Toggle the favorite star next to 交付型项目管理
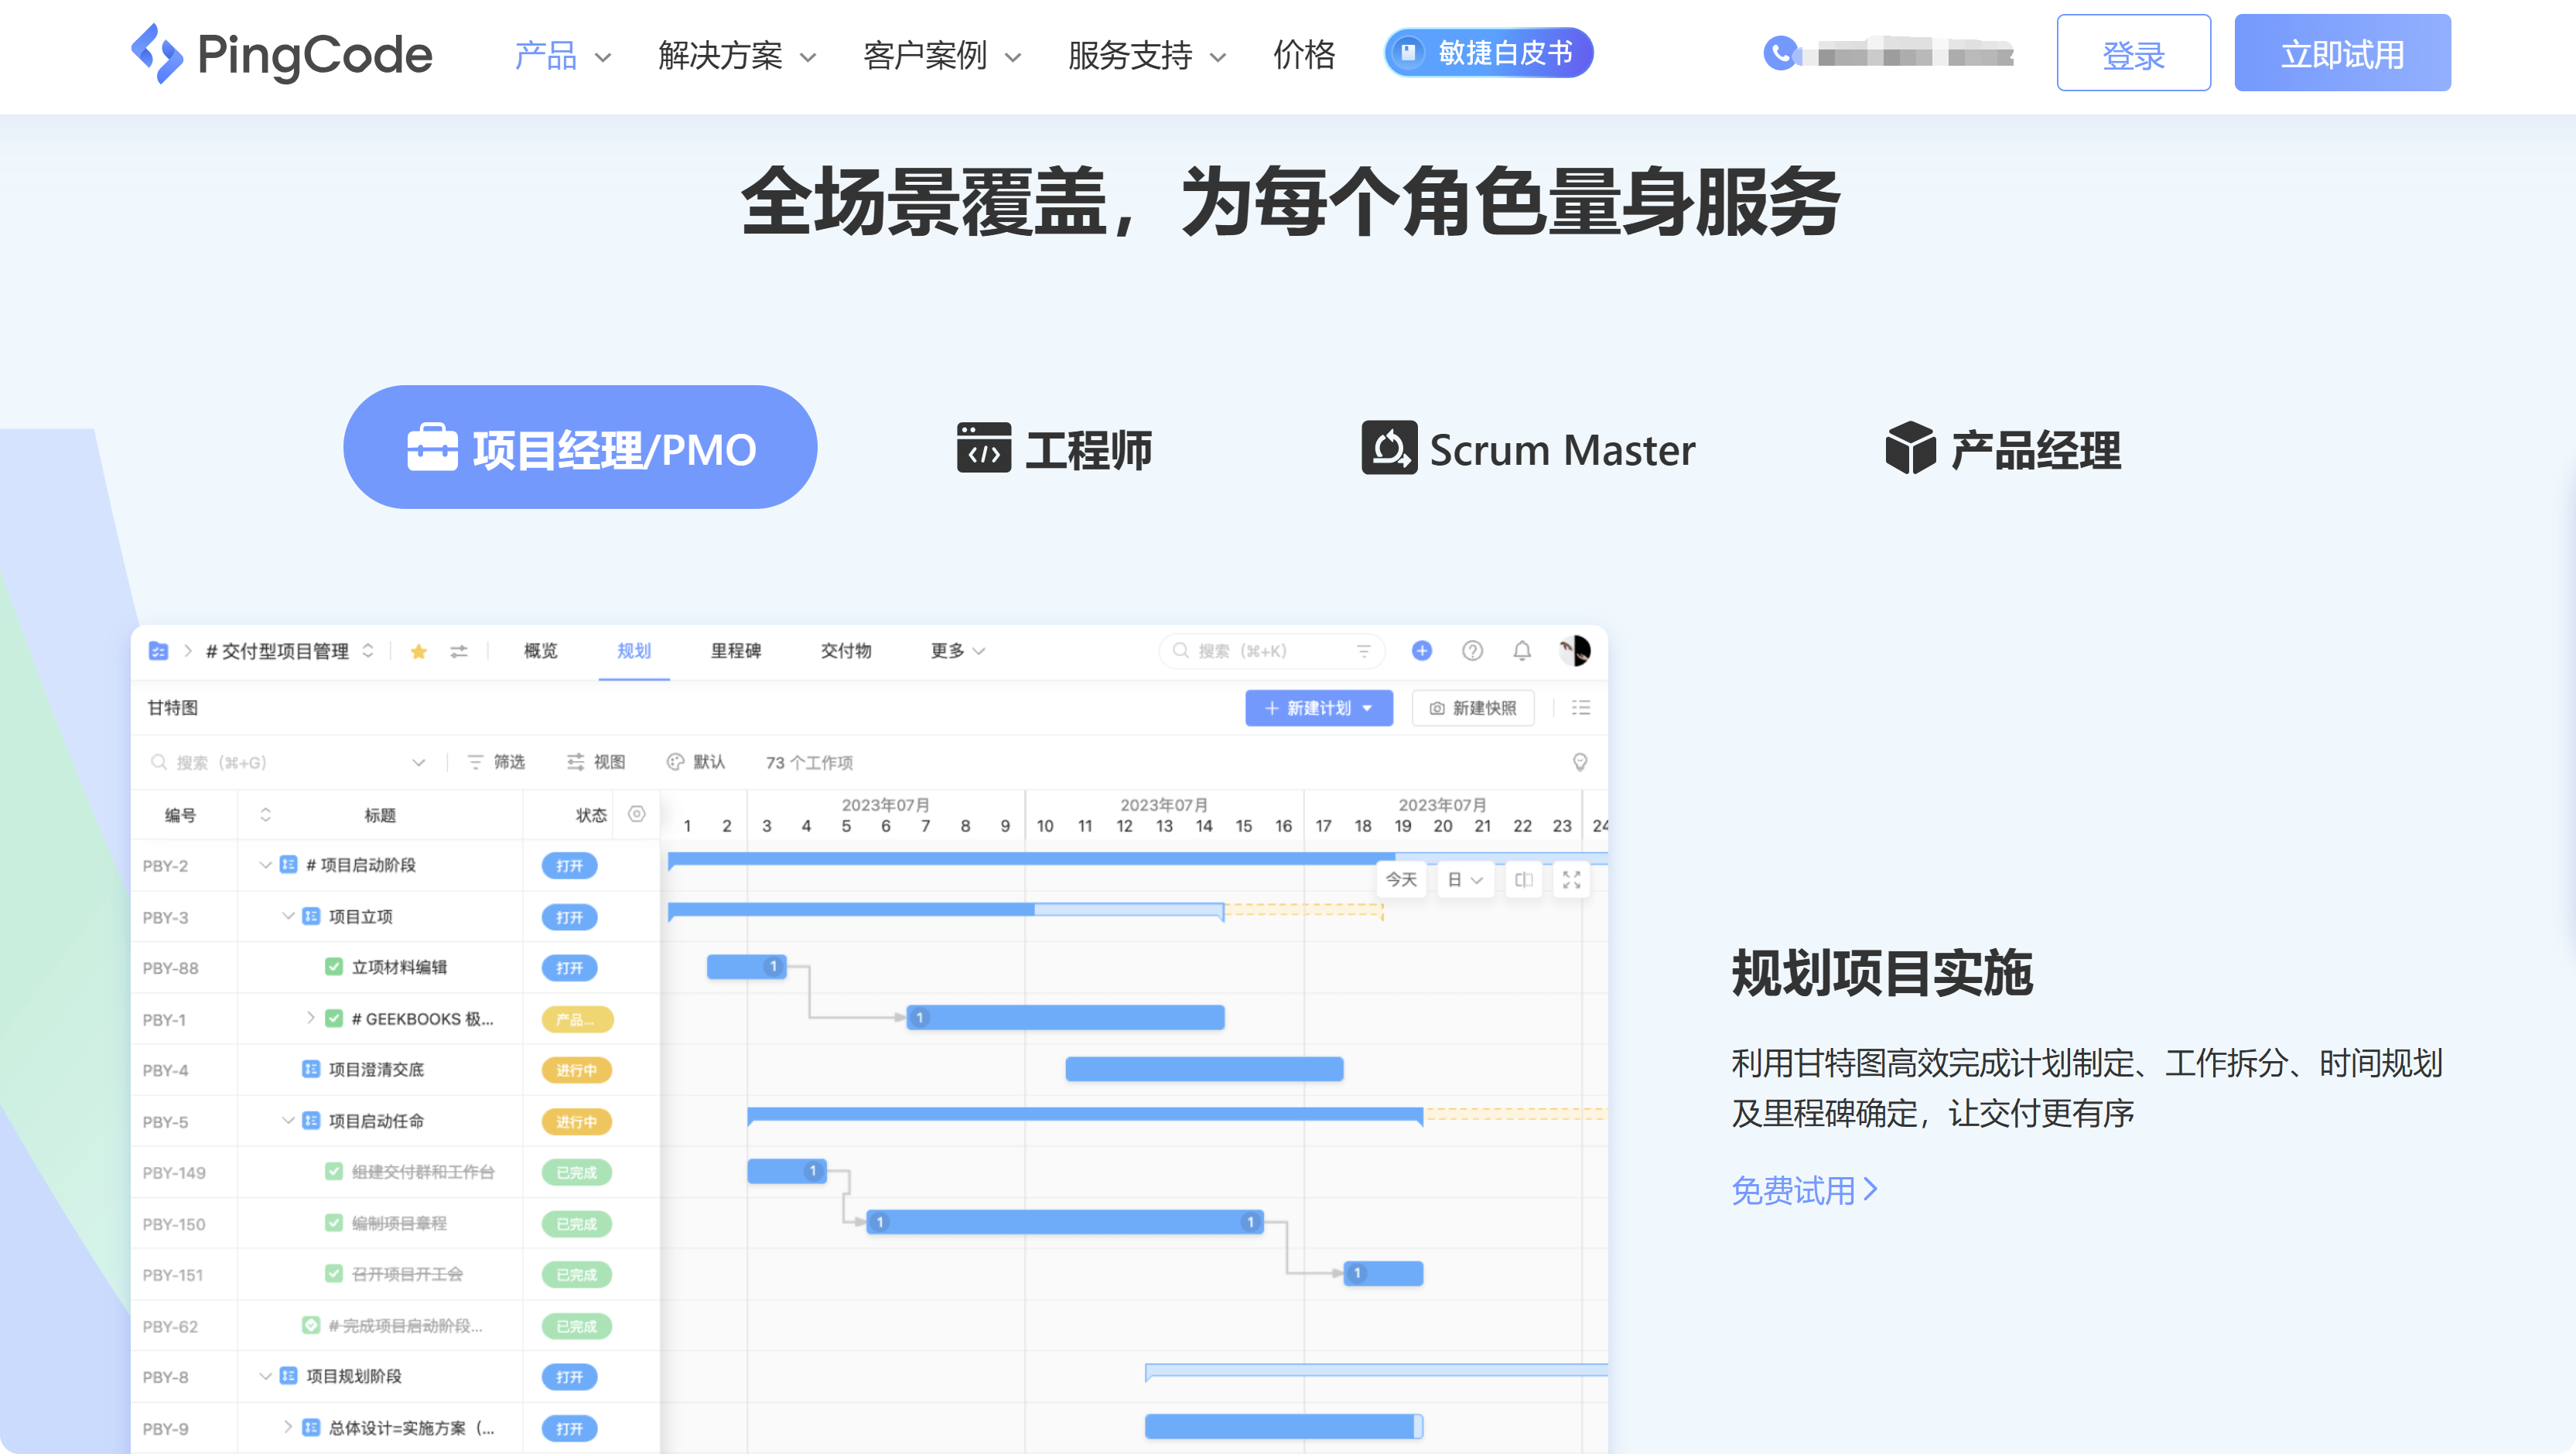 point(418,650)
